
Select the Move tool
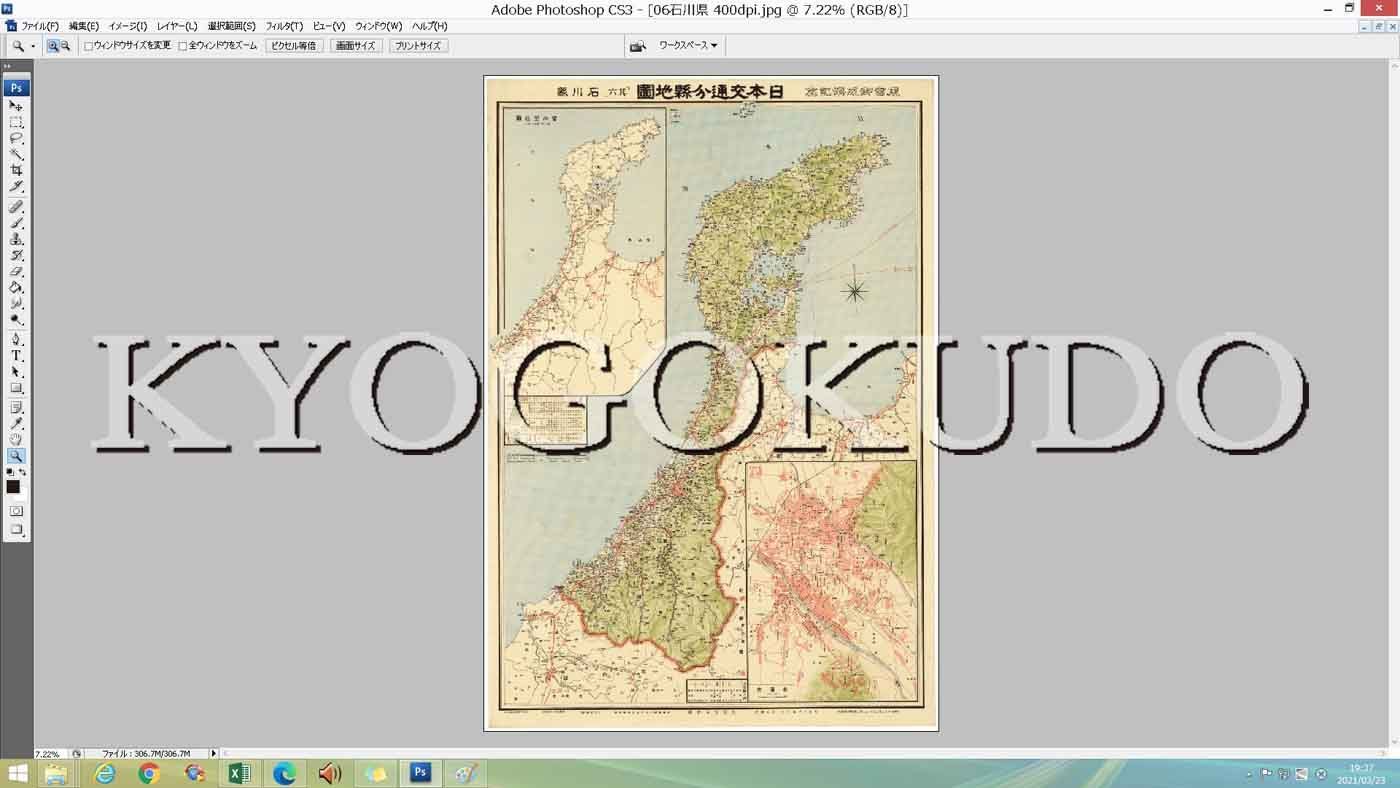click(16, 106)
